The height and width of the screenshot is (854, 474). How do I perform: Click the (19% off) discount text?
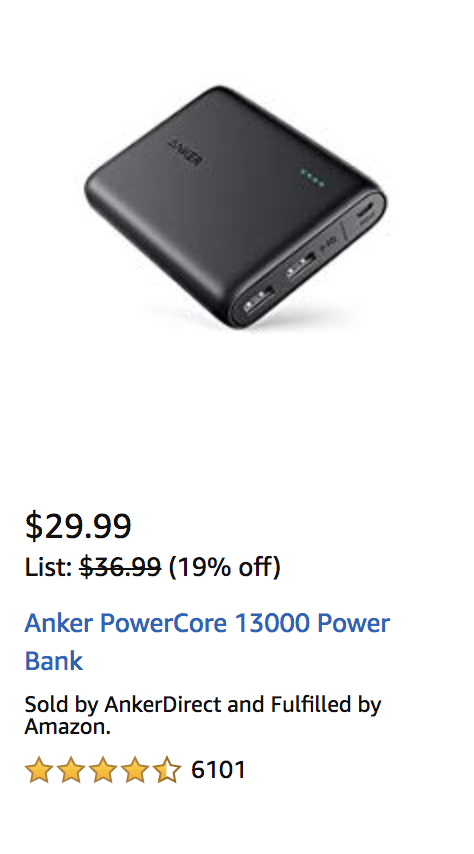[225, 568]
